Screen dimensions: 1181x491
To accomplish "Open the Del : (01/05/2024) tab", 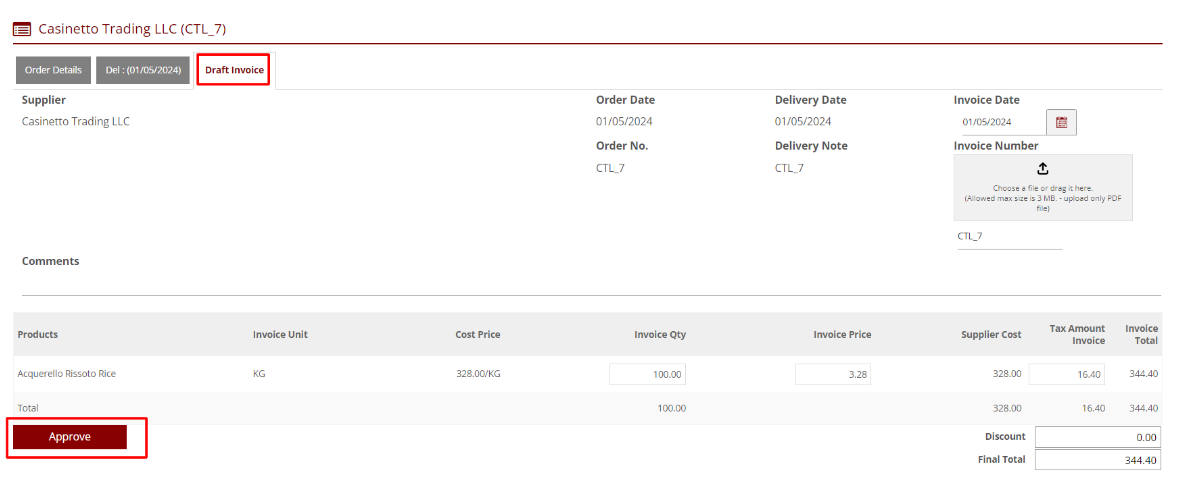I will [x=143, y=70].
